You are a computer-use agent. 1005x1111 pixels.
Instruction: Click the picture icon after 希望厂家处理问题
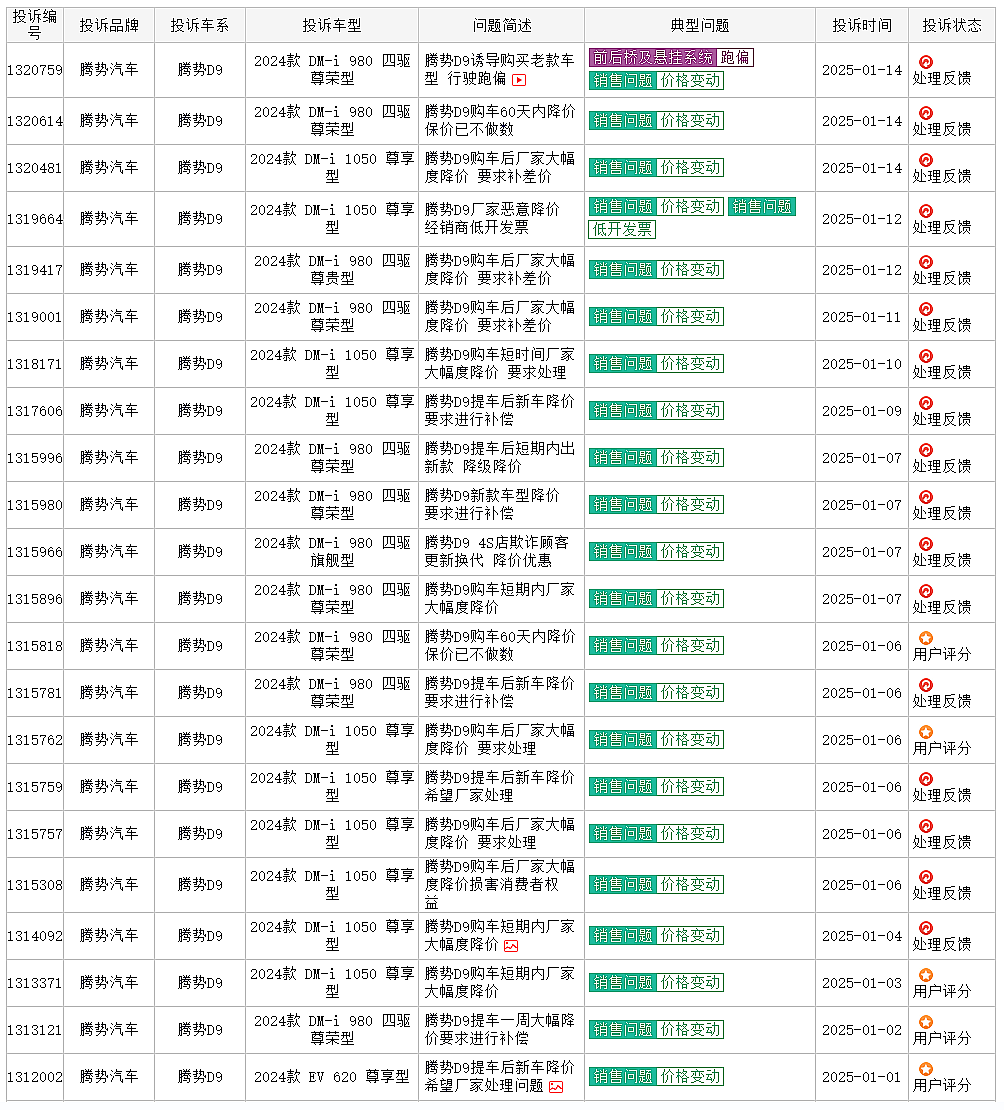point(556,1087)
